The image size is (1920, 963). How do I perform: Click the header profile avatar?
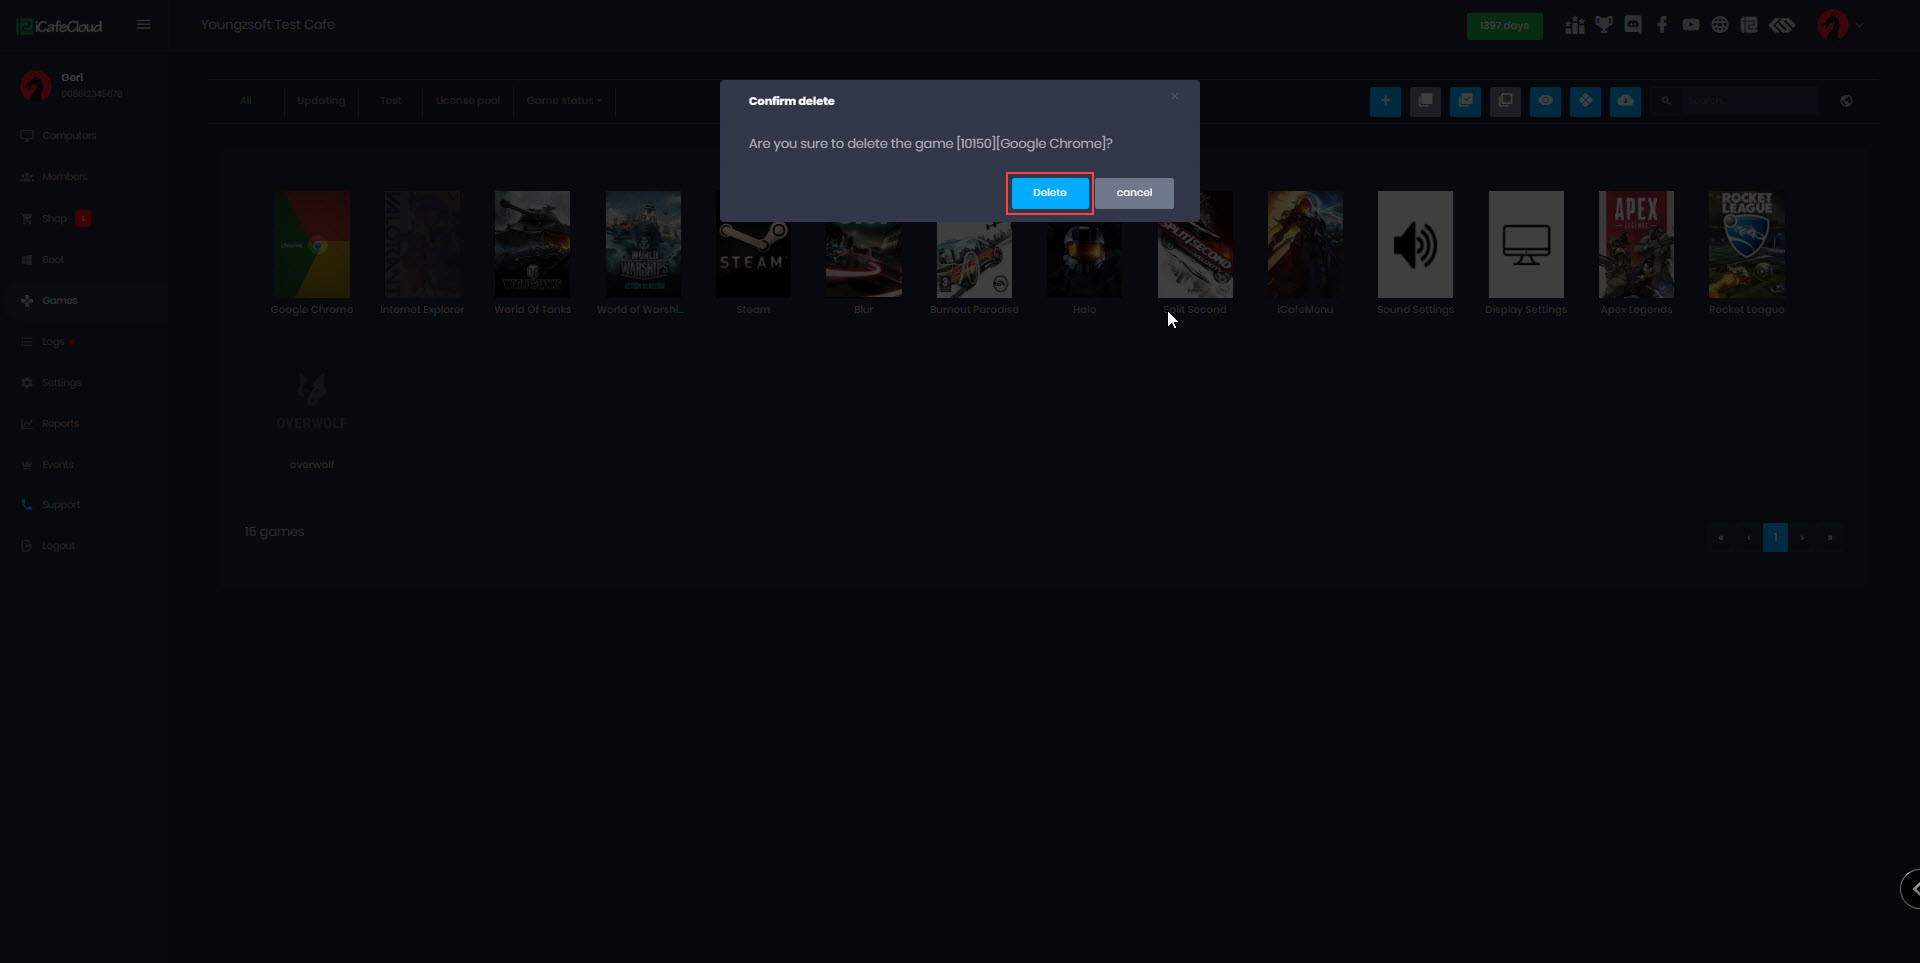click(x=1832, y=25)
